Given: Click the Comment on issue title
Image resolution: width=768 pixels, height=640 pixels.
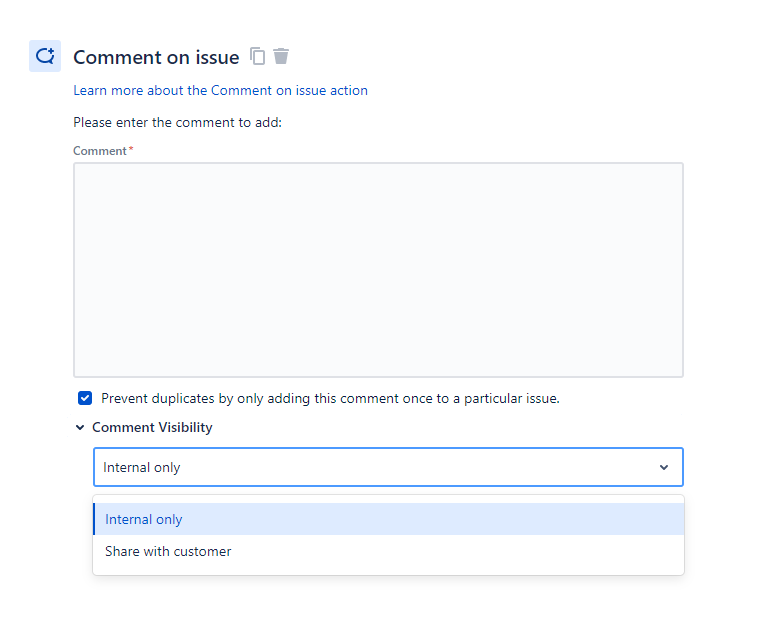Looking at the screenshot, I should click(x=156, y=57).
